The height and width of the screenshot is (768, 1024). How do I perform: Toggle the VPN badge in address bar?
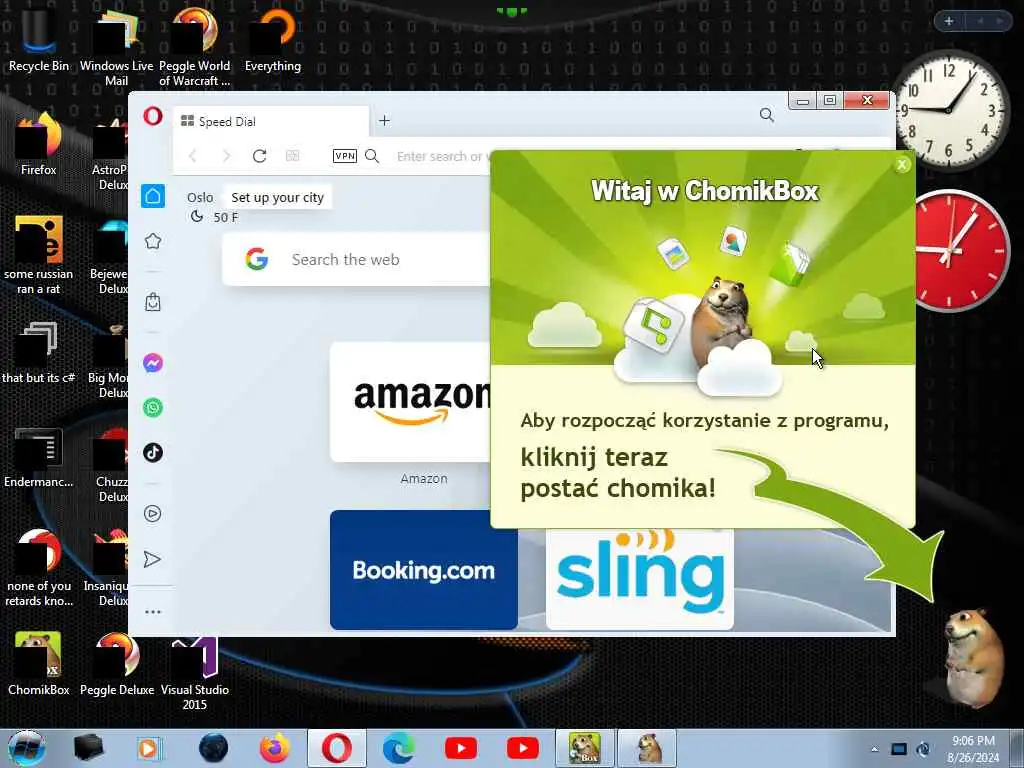pyautogui.click(x=345, y=155)
